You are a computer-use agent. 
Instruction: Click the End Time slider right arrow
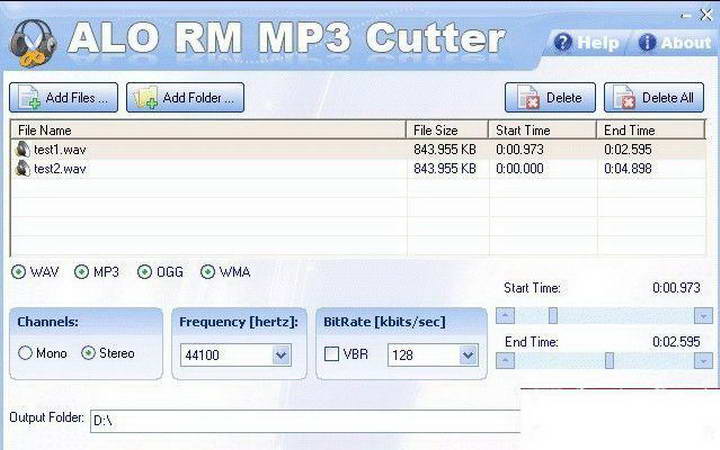pyautogui.click(x=703, y=360)
